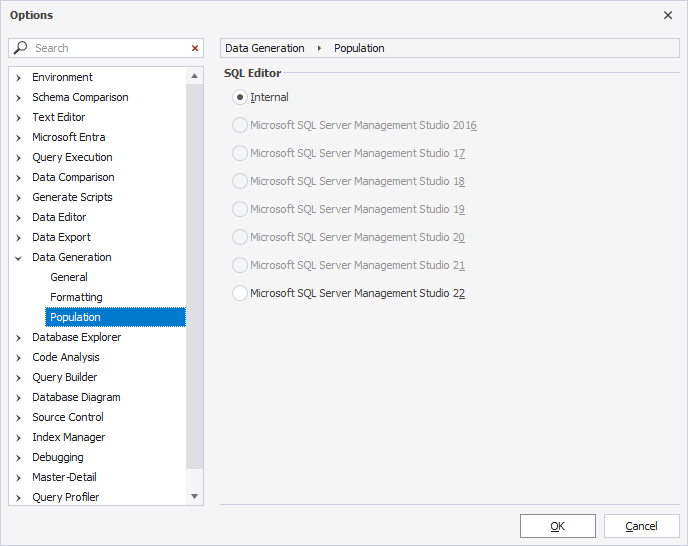Expand the Master-Detail node arrow
The width and height of the screenshot is (688, 546).
(x=18, y=478)
